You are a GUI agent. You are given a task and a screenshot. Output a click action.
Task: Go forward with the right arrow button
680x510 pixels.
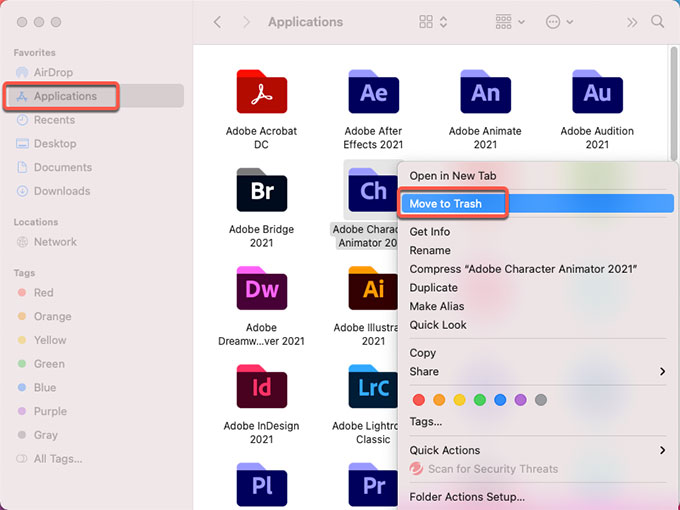click(x=246, y=22)
